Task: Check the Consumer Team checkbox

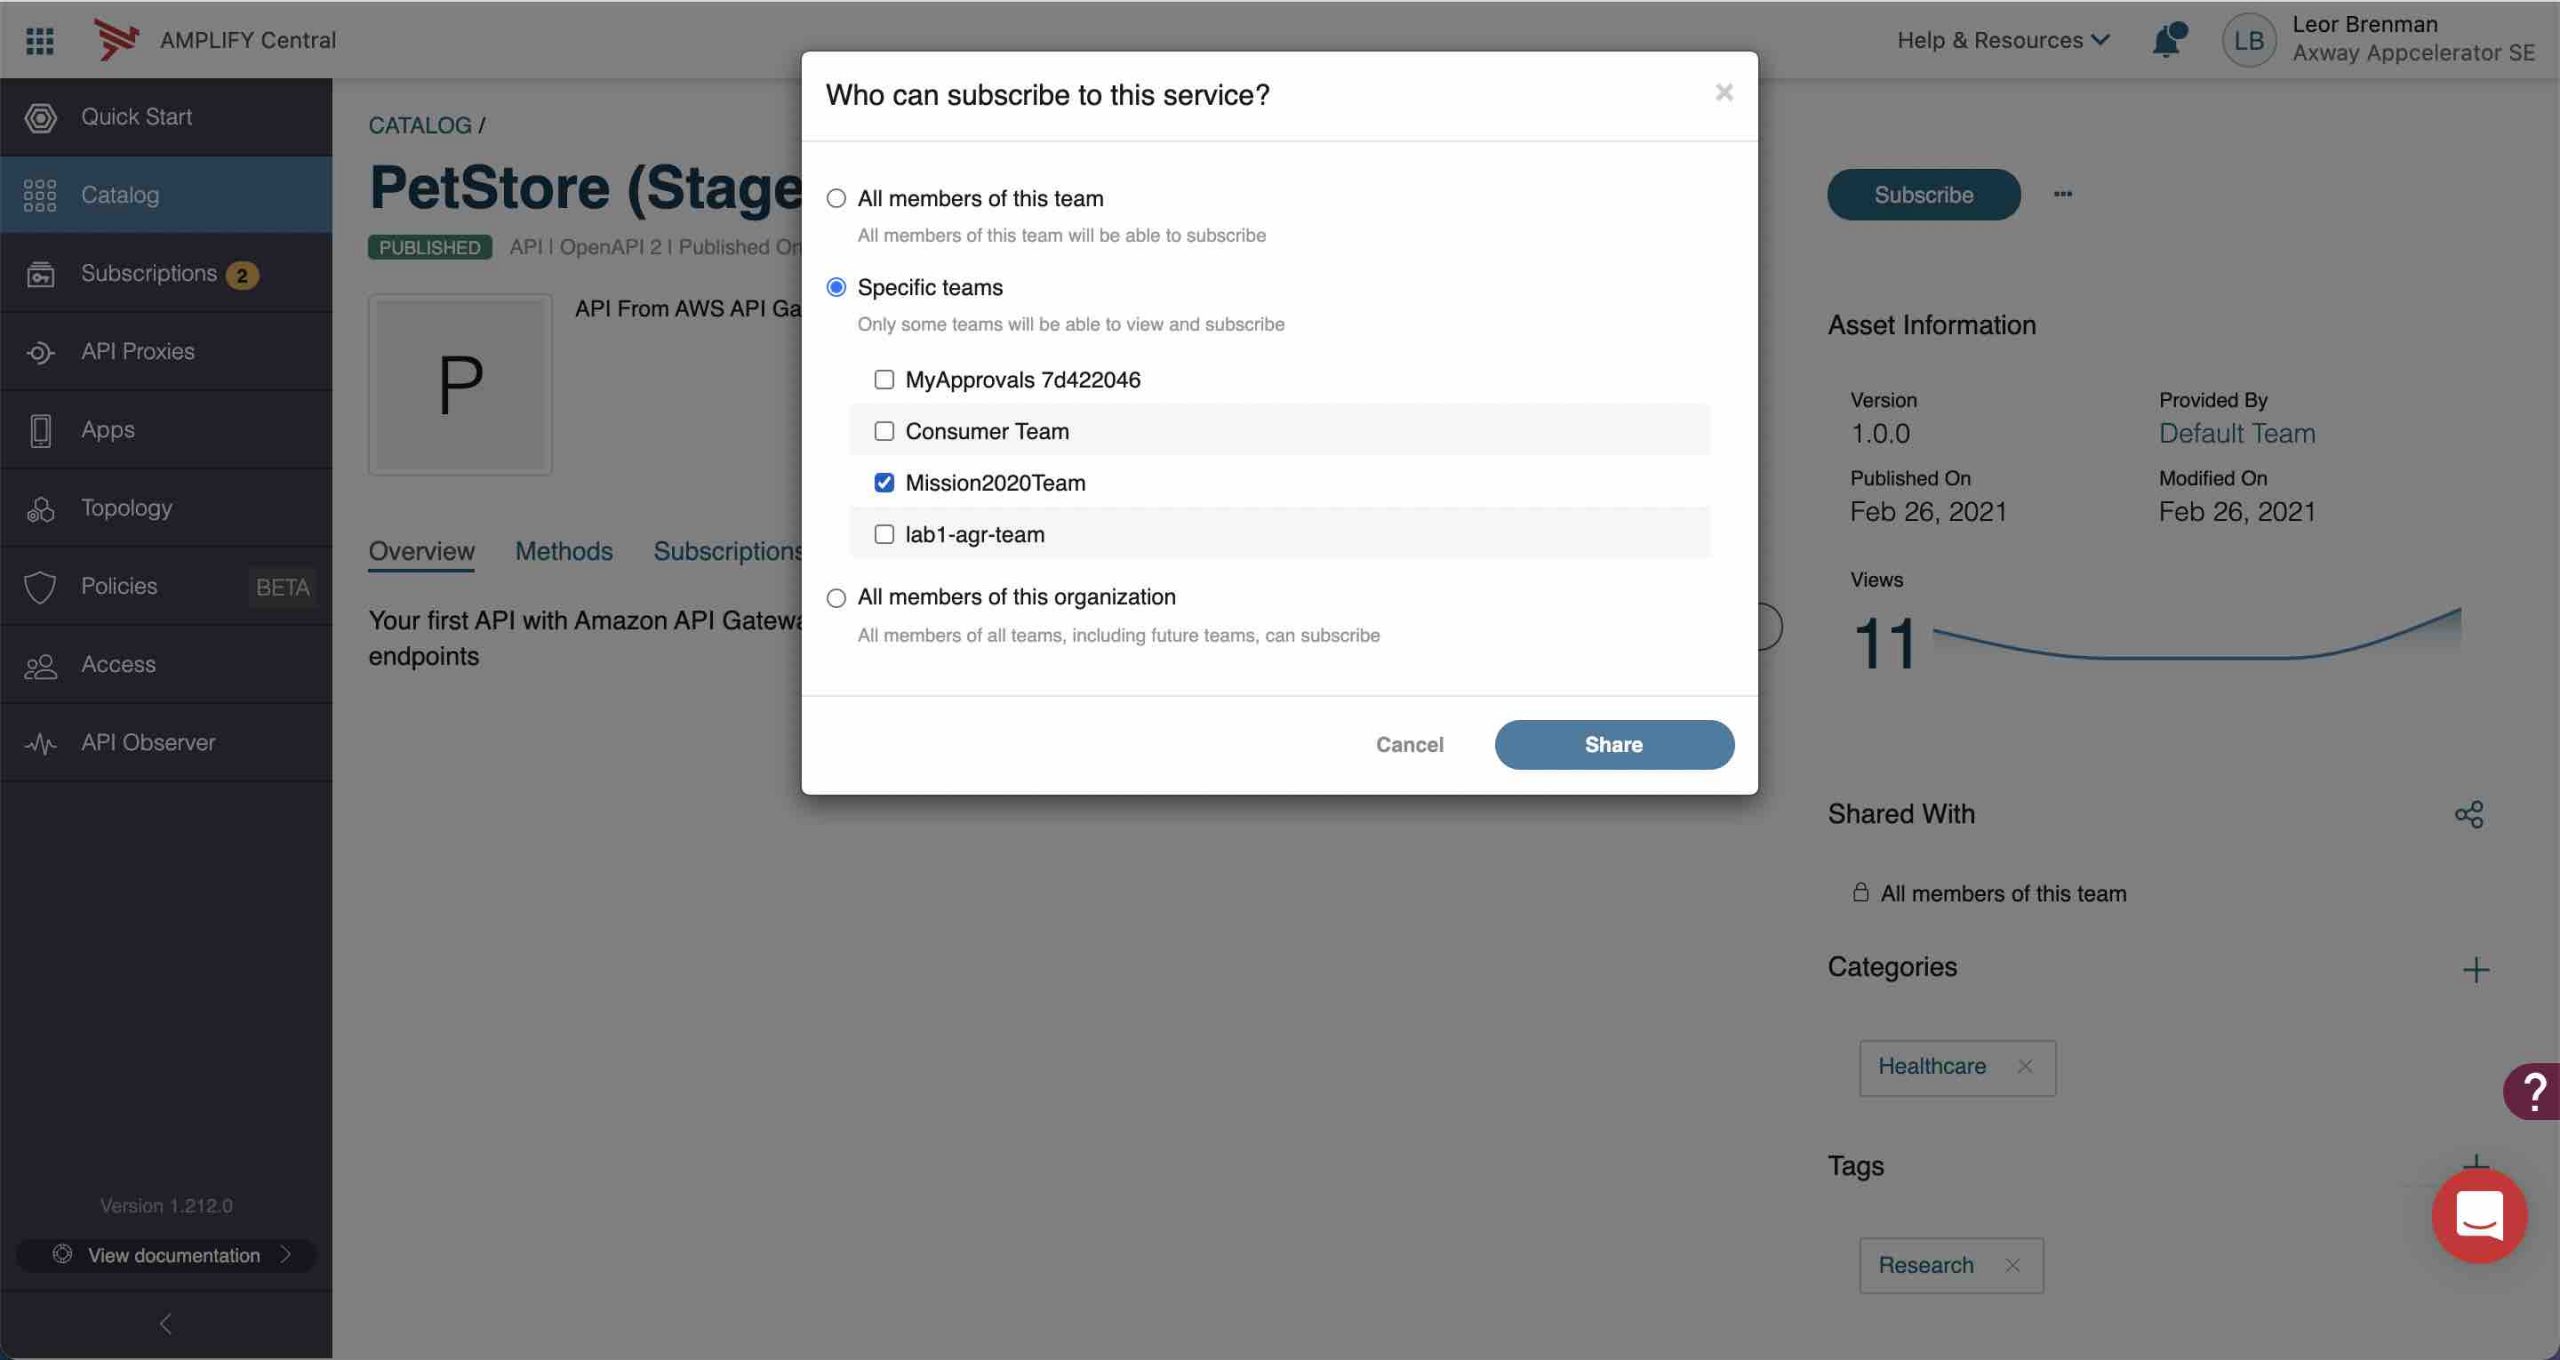Action: click(x=883, y=431)
